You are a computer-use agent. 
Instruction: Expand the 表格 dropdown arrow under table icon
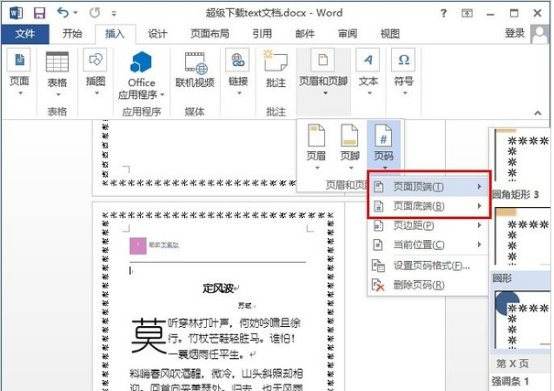click(x=58, y=94)
